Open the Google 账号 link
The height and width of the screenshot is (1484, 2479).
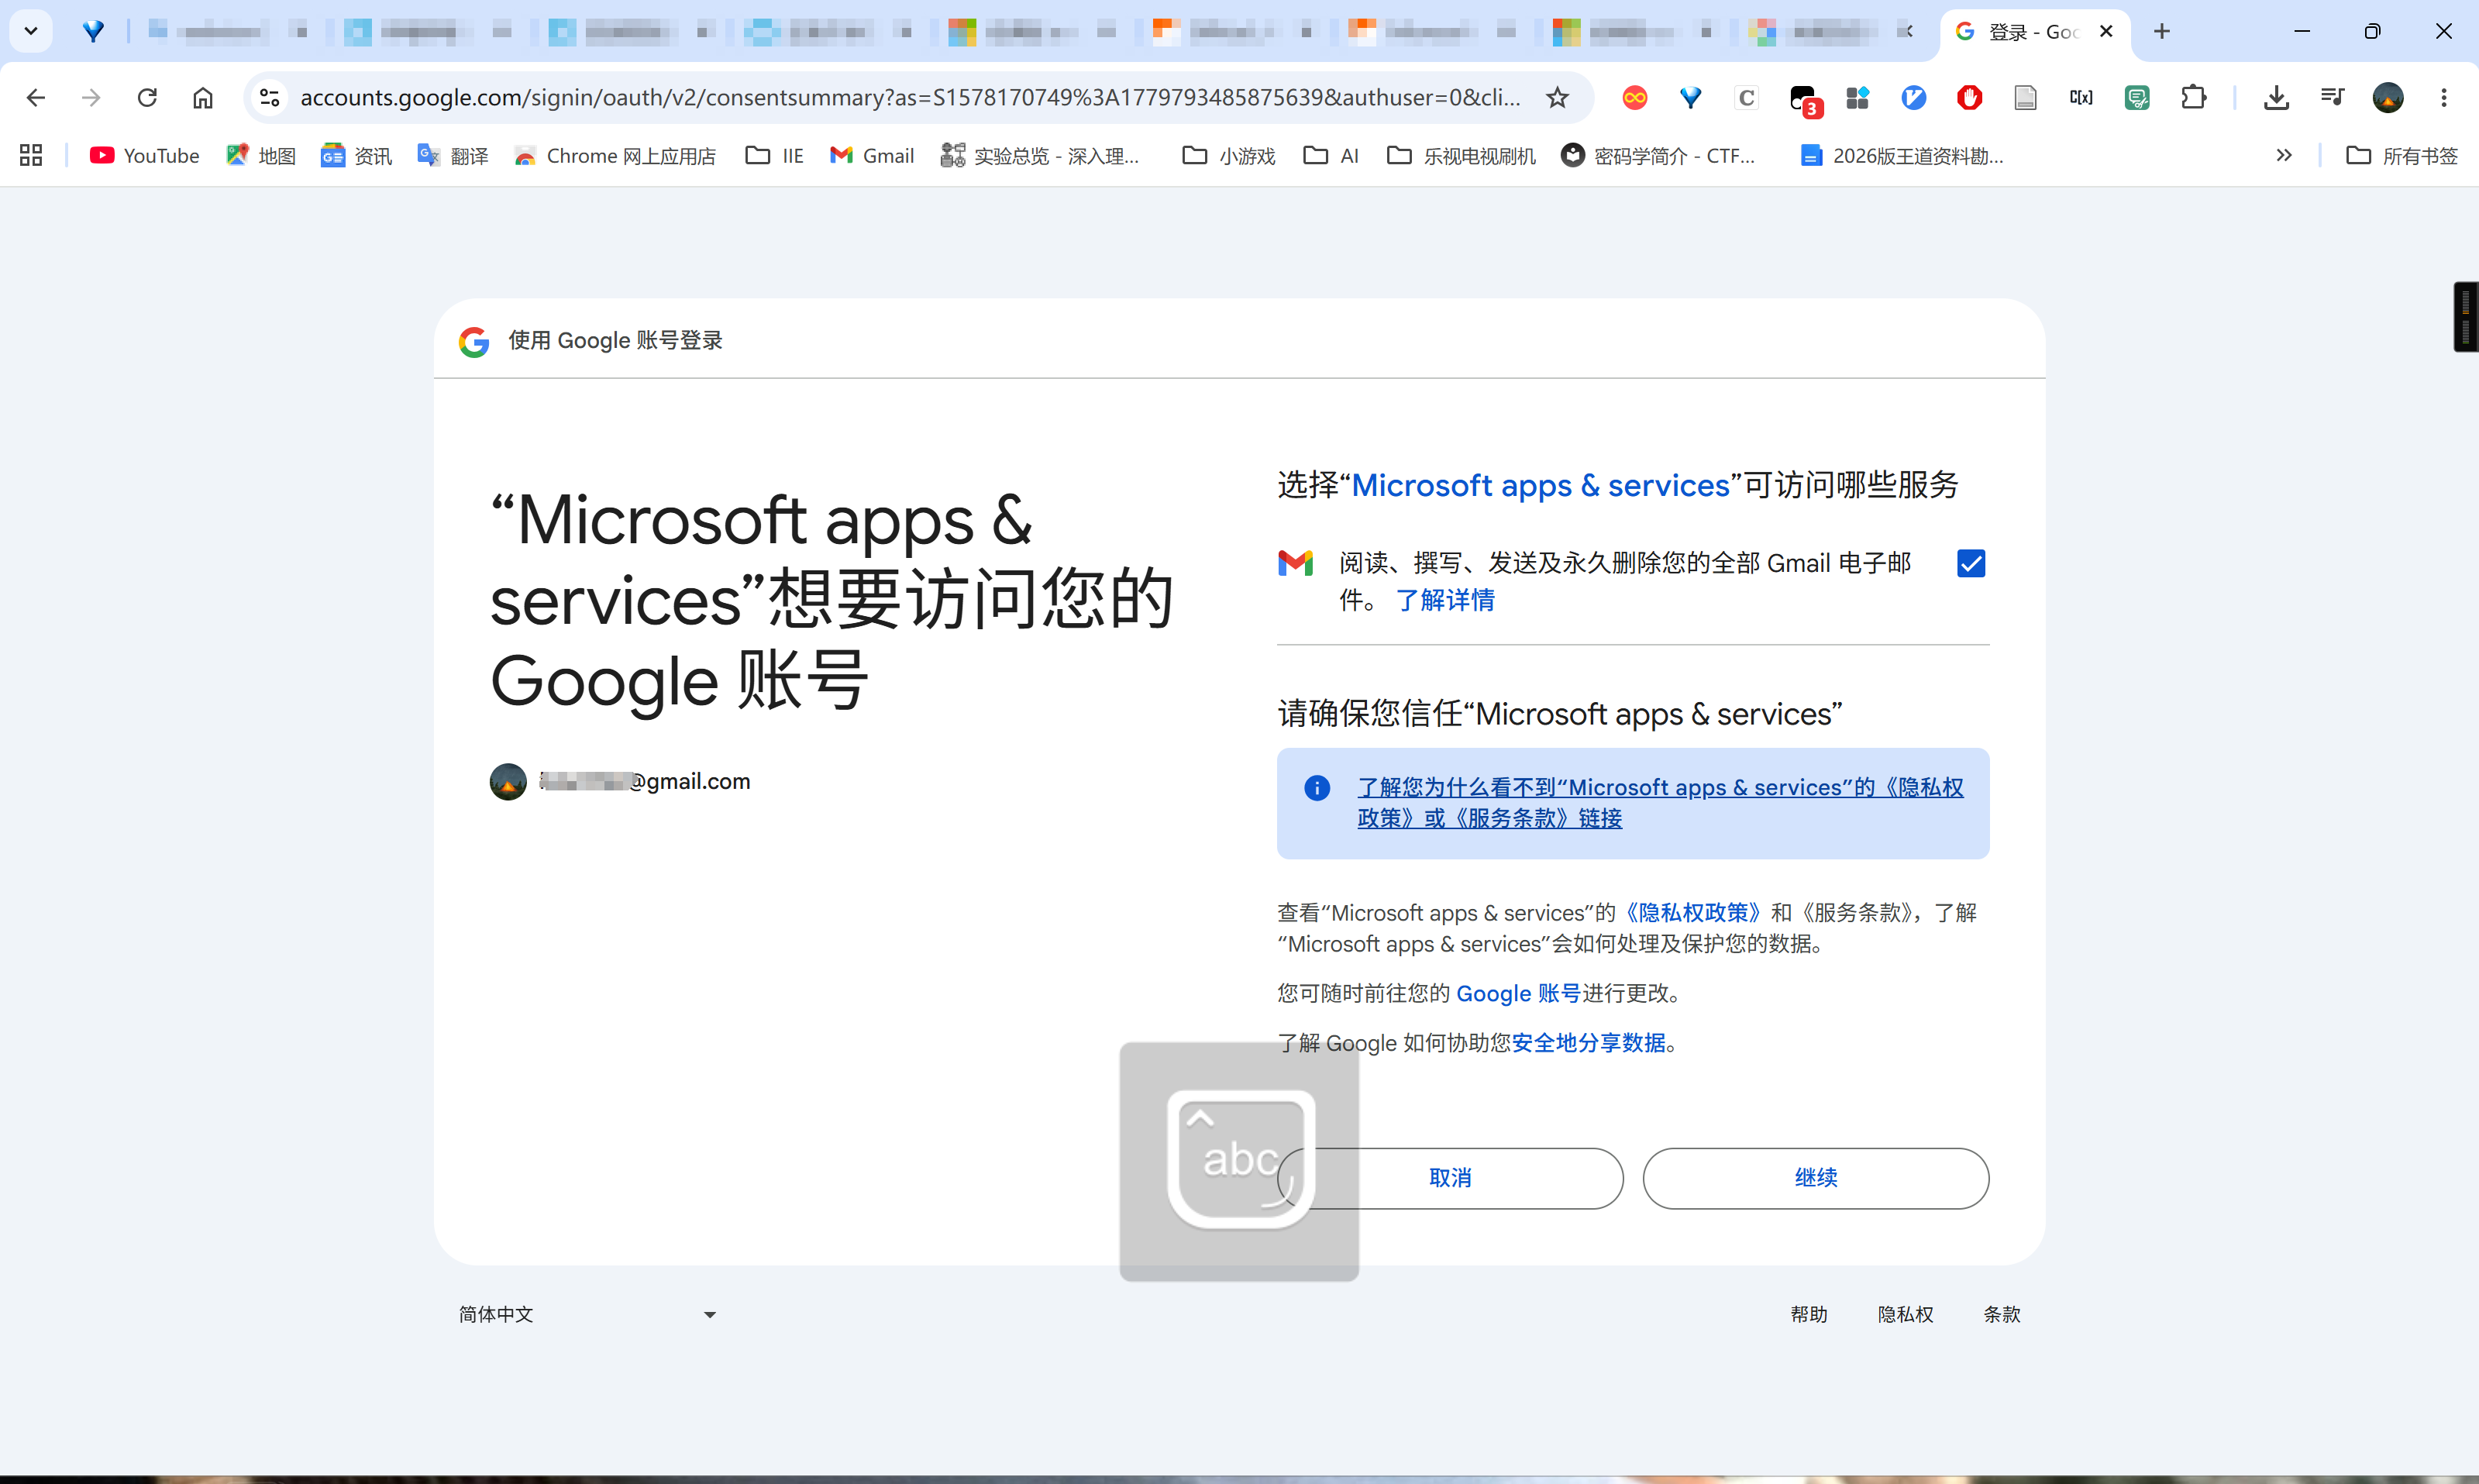point(1518,993)
